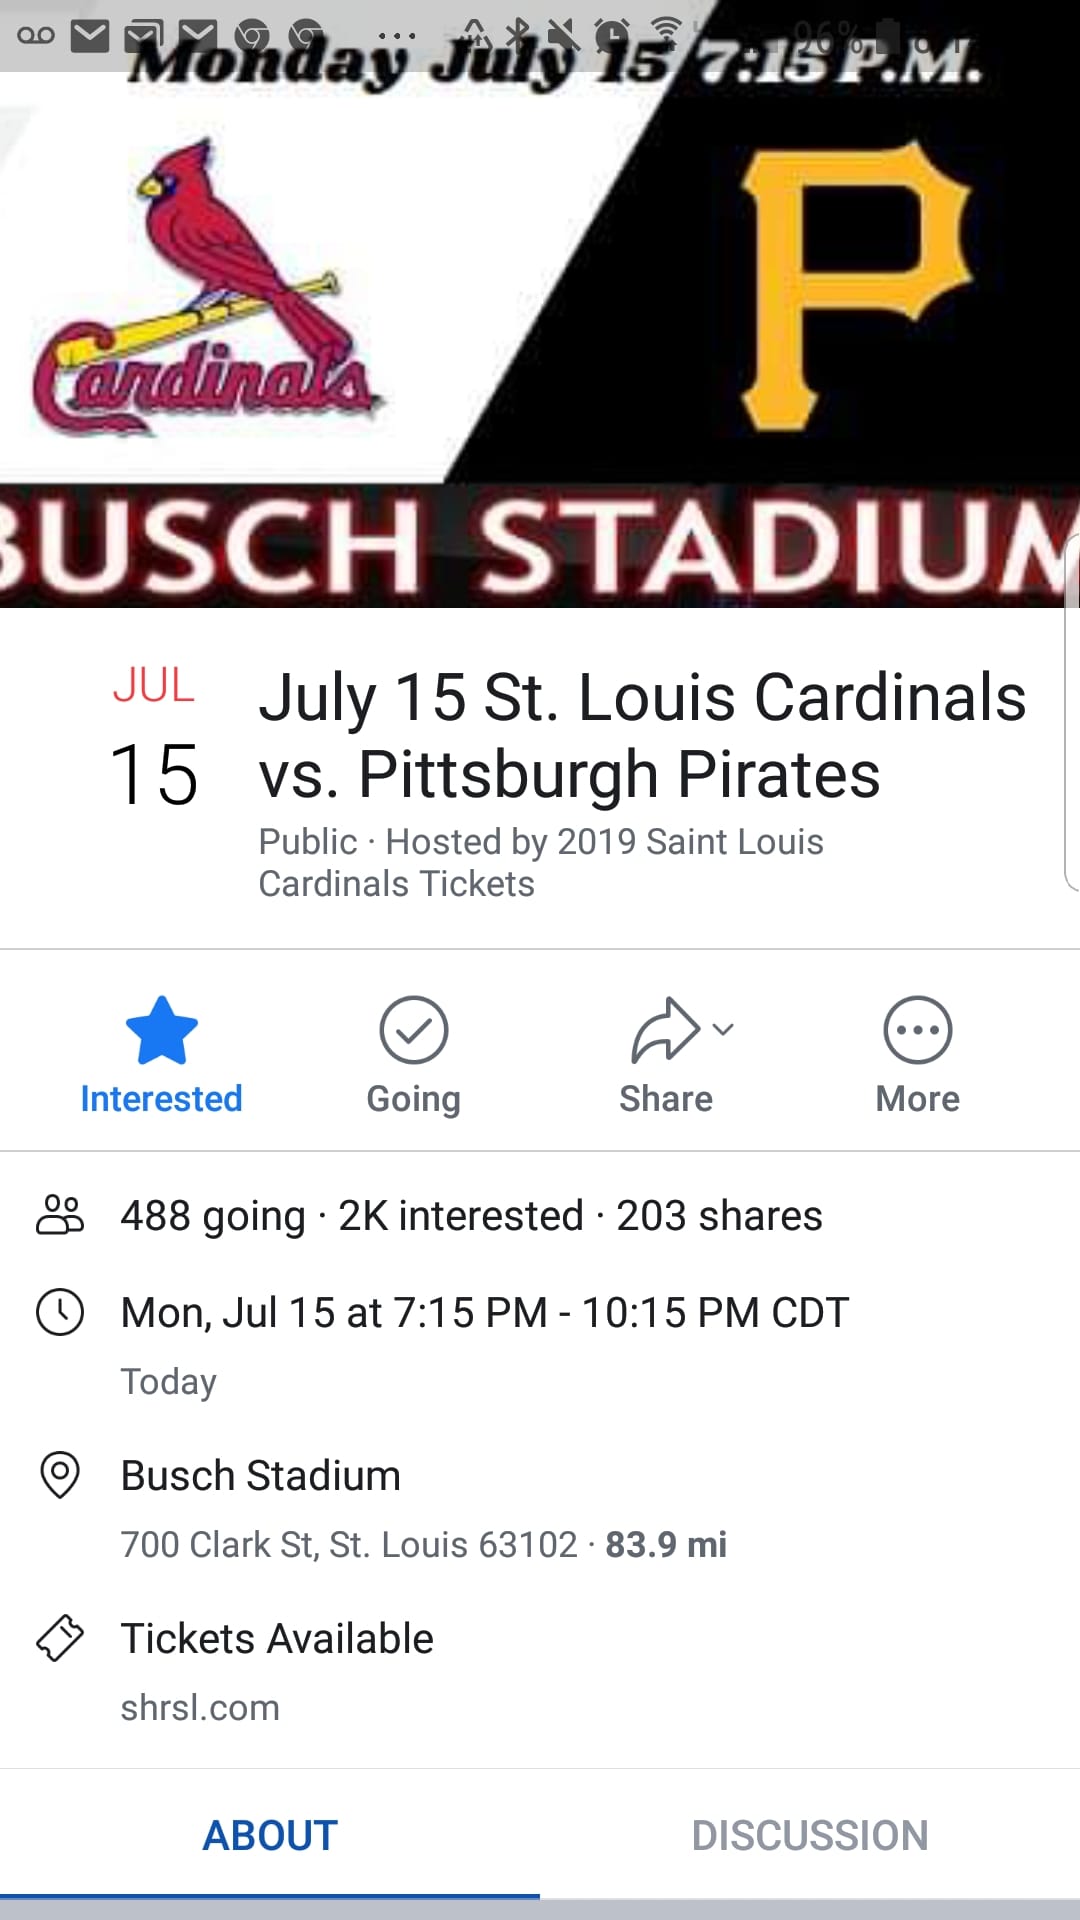Expand the Share dropdown chevron
This screenshot has width=1080, height=1920.
click(723, 1028)
